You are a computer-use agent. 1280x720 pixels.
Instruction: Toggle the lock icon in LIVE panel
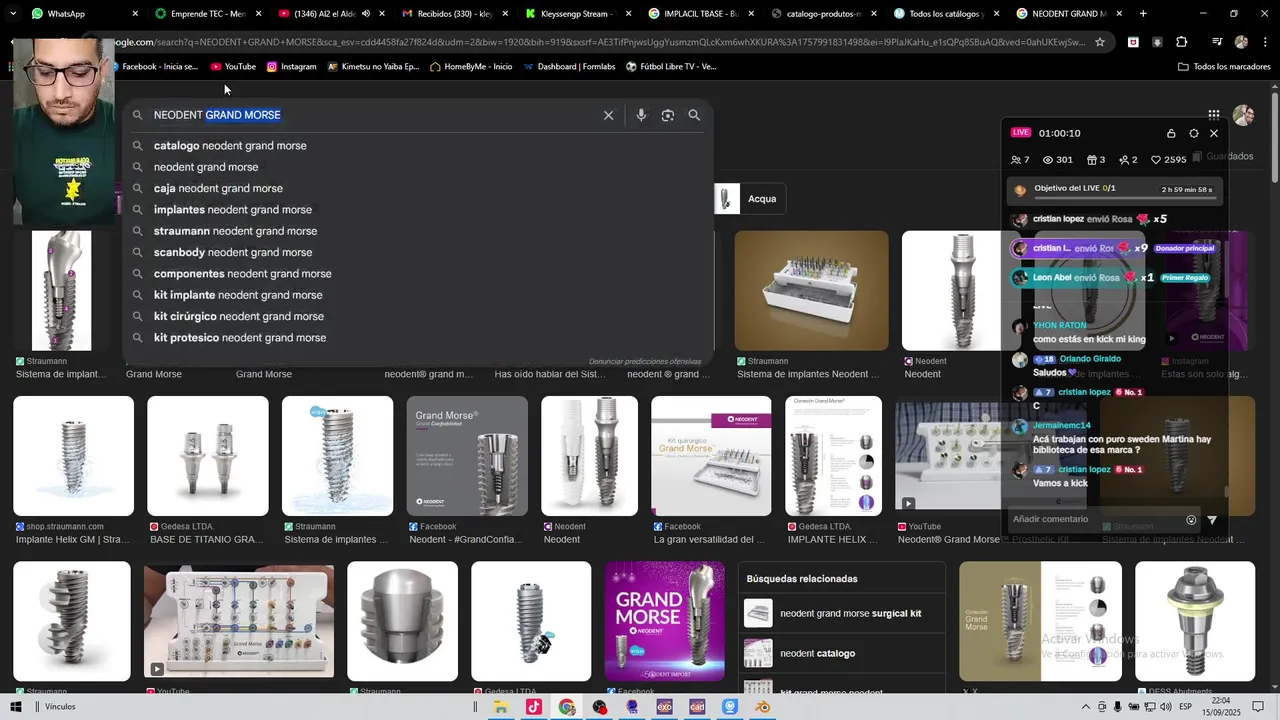(x=1171, y=133)
